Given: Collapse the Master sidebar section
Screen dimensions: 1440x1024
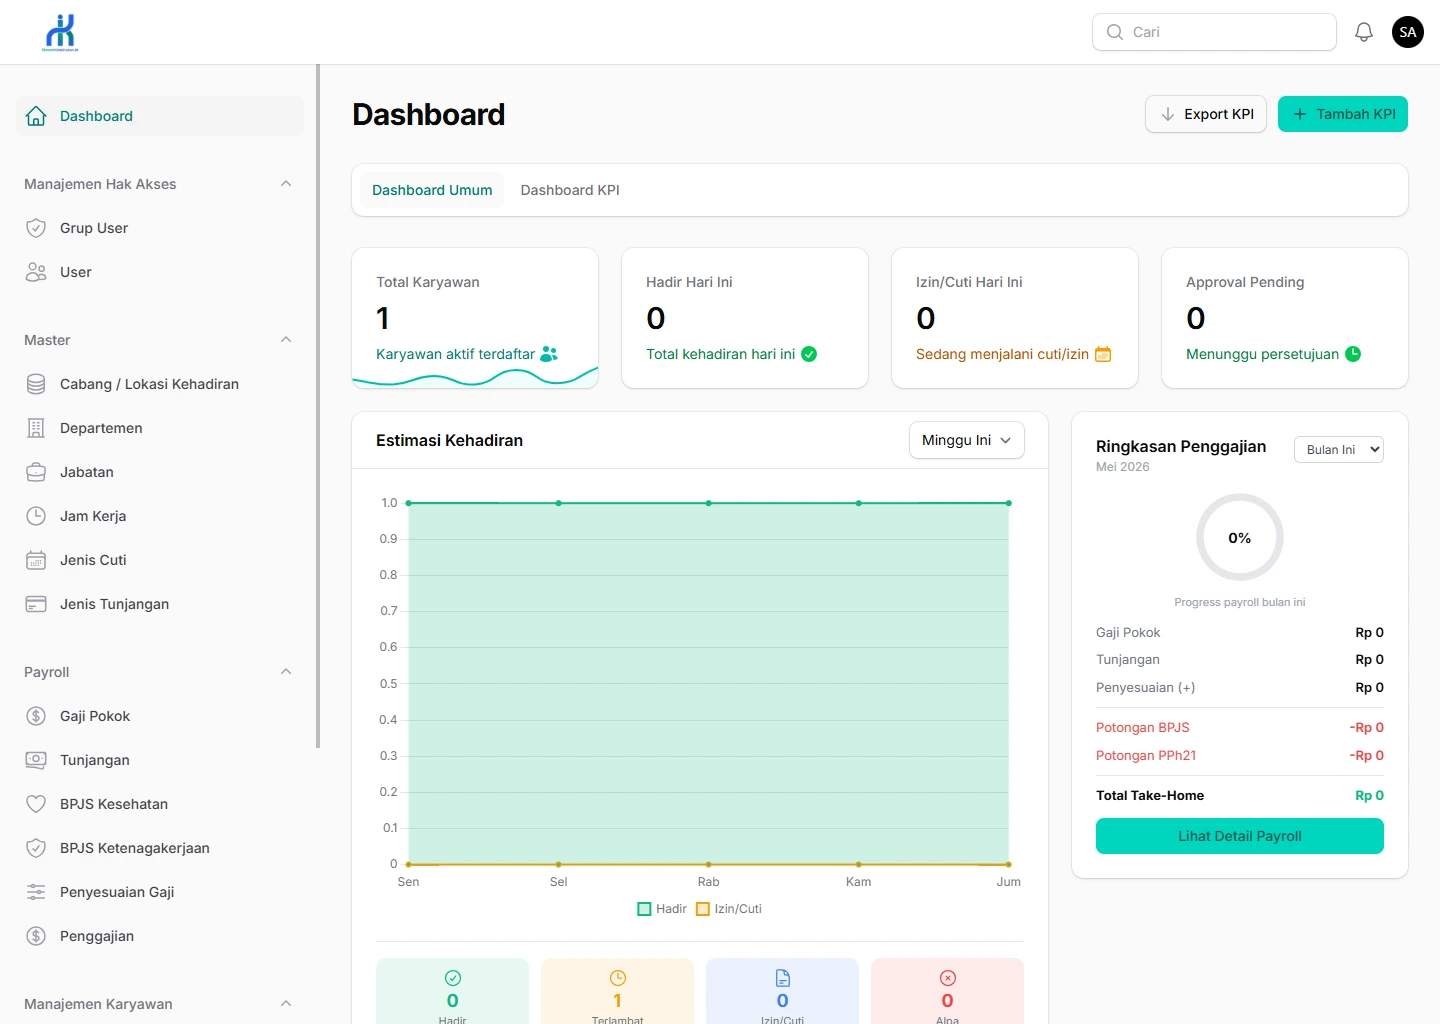Looking at the screenshot, I should [x=286, y=340].
